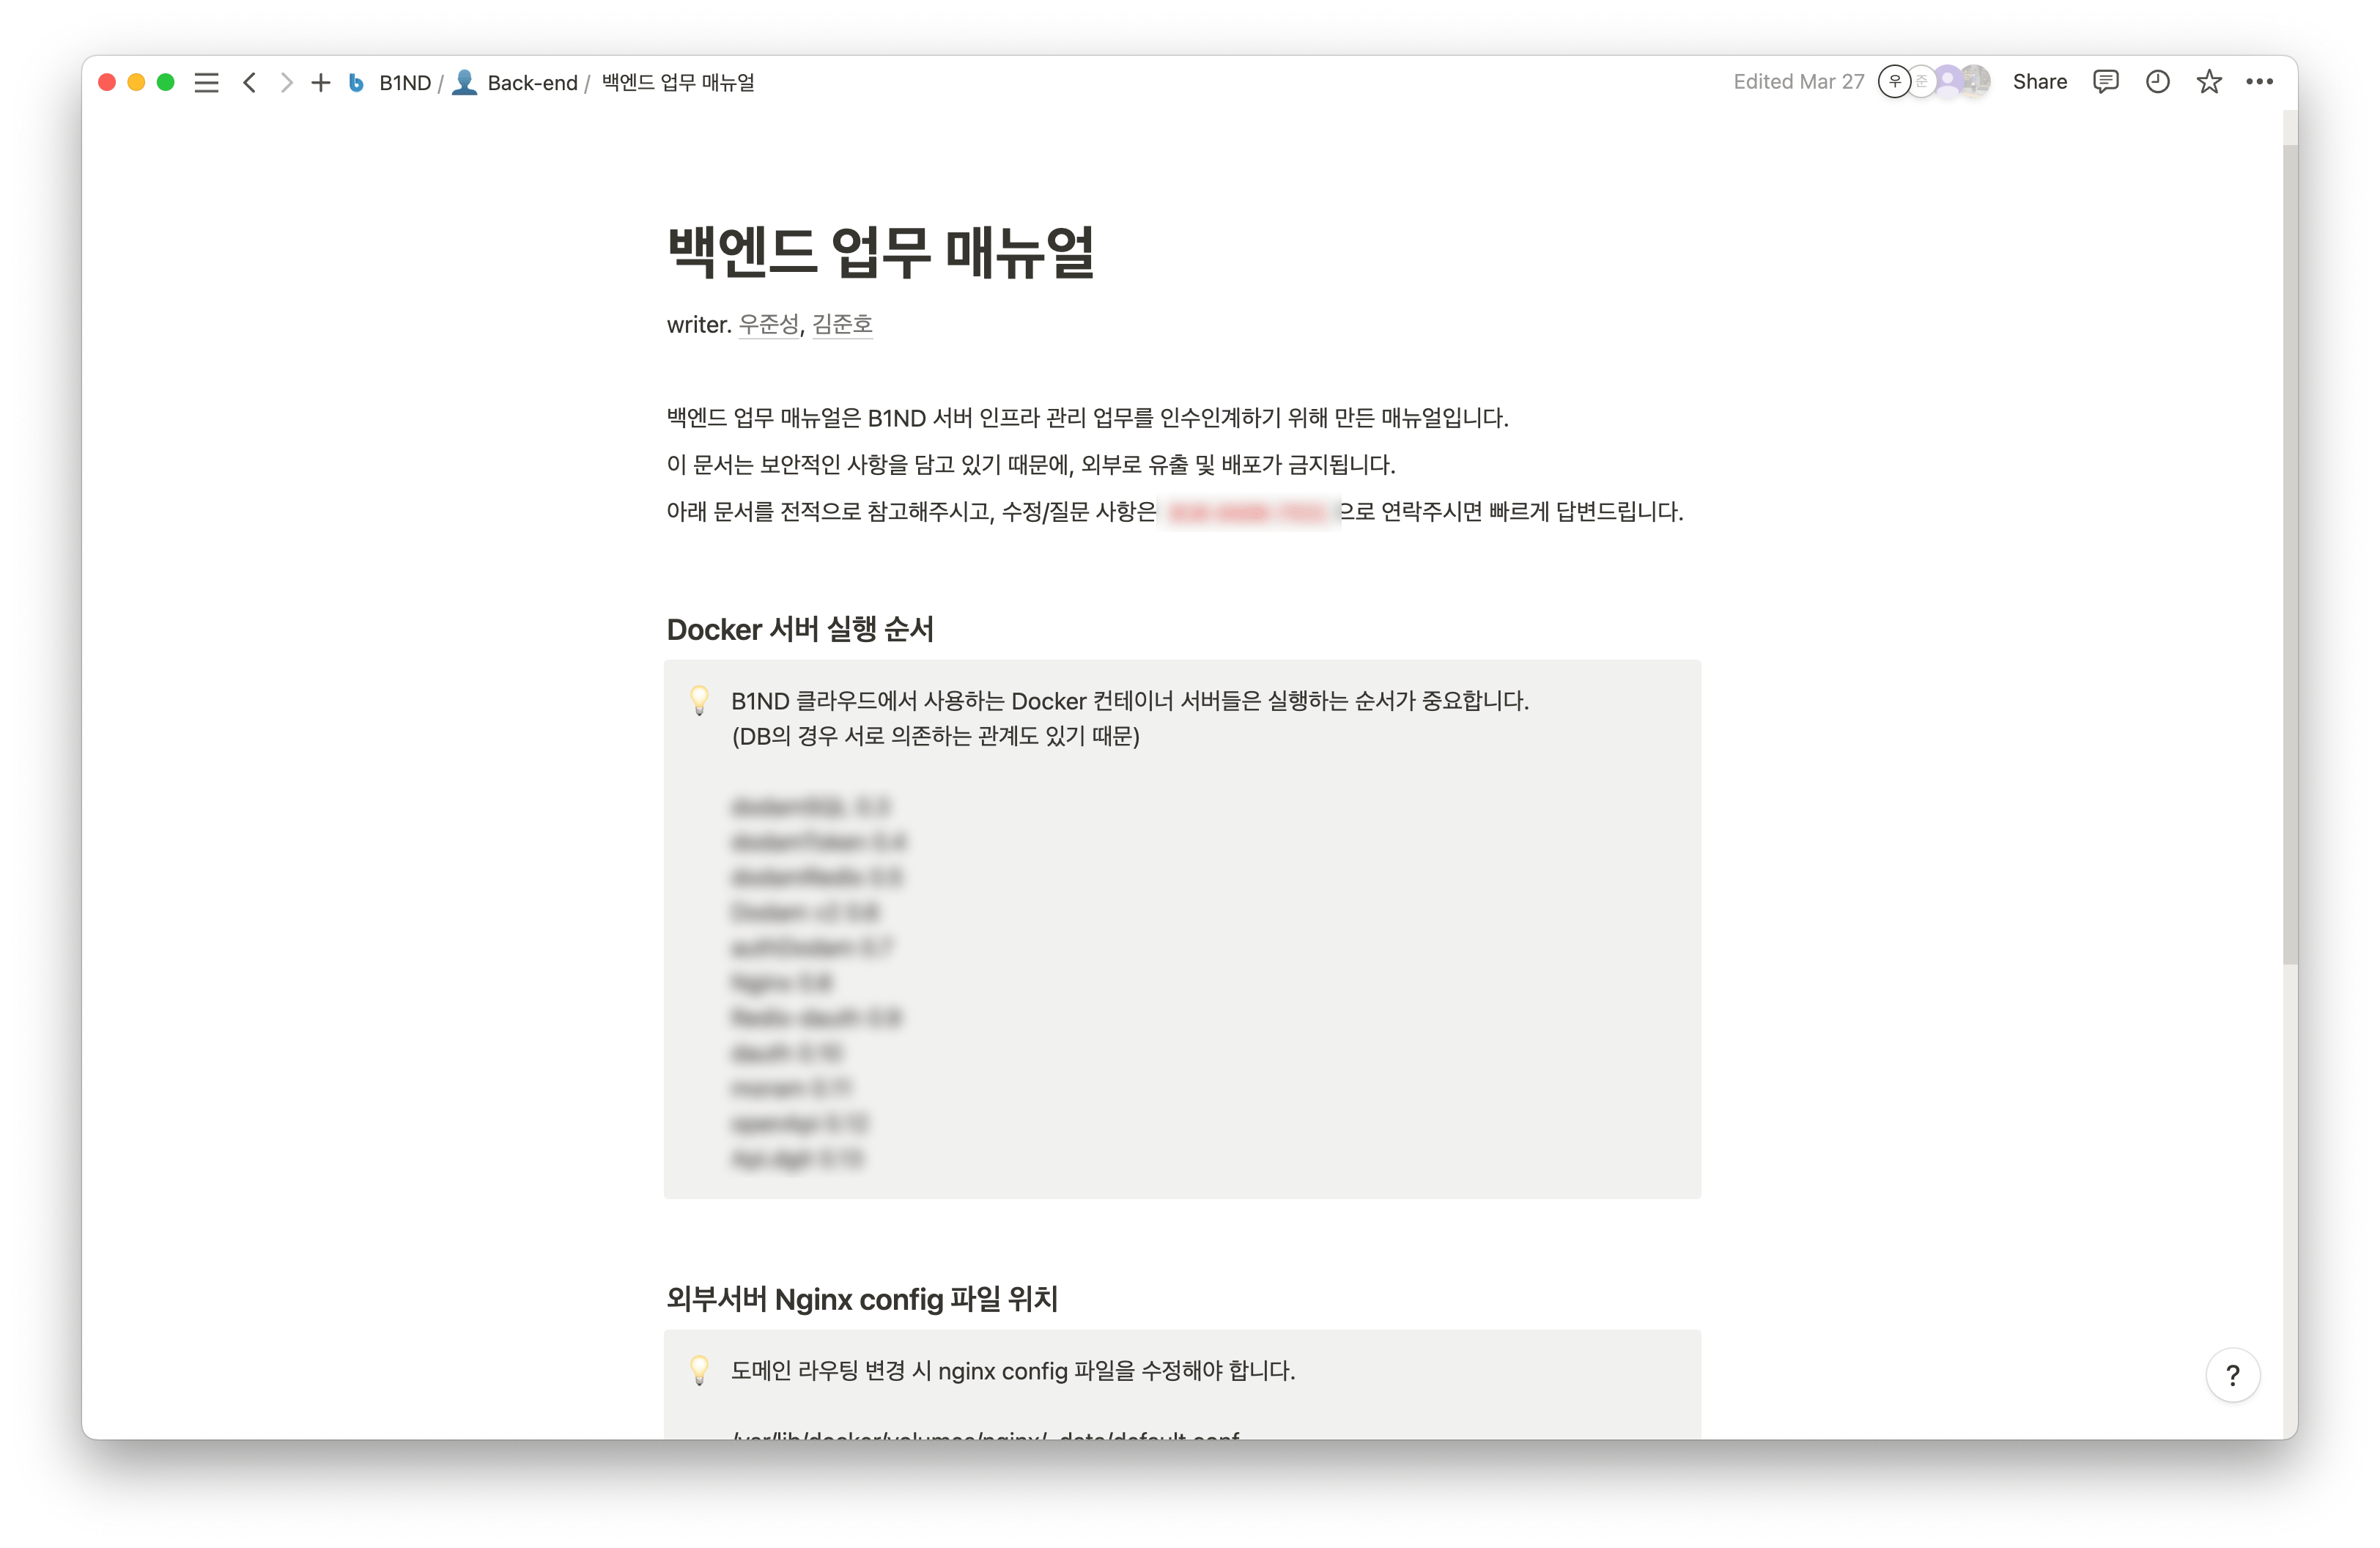This screenshot has width=2380, height=1548.
Task: Click the Share button
Action: (x=2039, y=82)
